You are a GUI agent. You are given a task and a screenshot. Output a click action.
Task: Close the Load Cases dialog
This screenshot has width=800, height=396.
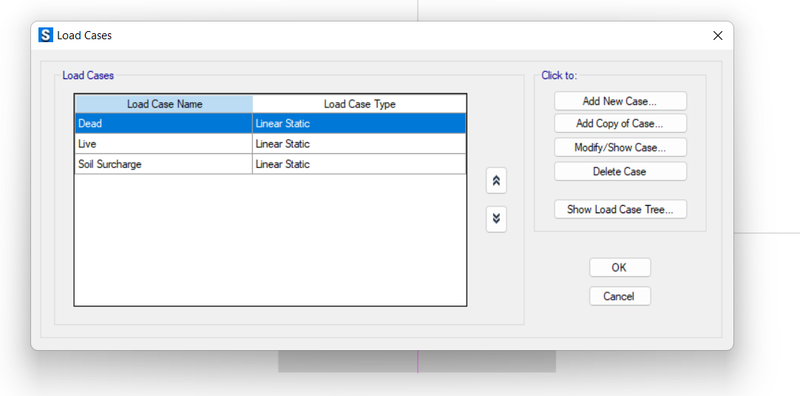717,36
